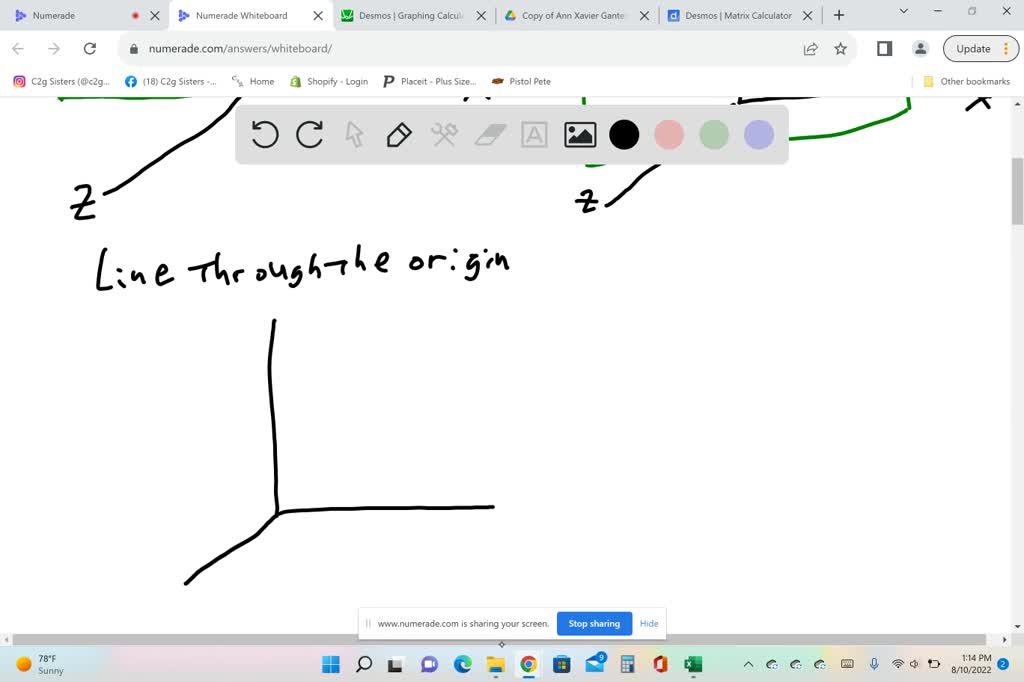Select the shapes/tools icon on the toolbar
The width and height of the screenshot is (1024, 682).
(x=444, y=134)
